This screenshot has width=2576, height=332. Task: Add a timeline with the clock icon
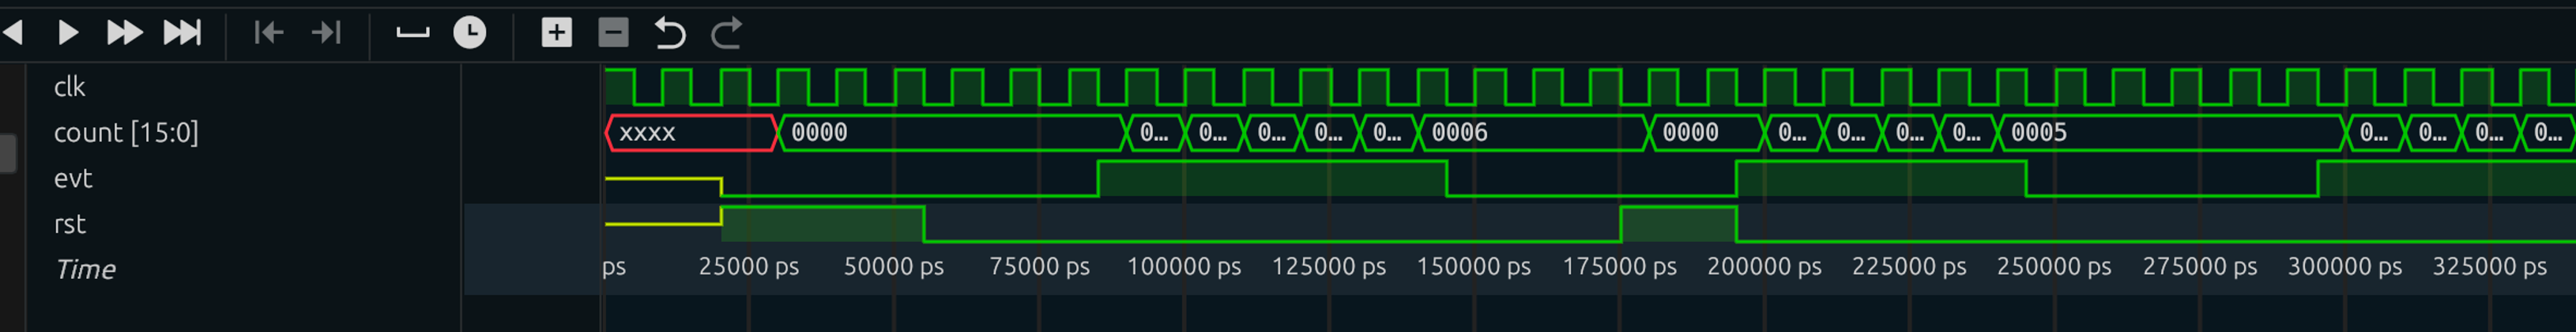469,33
